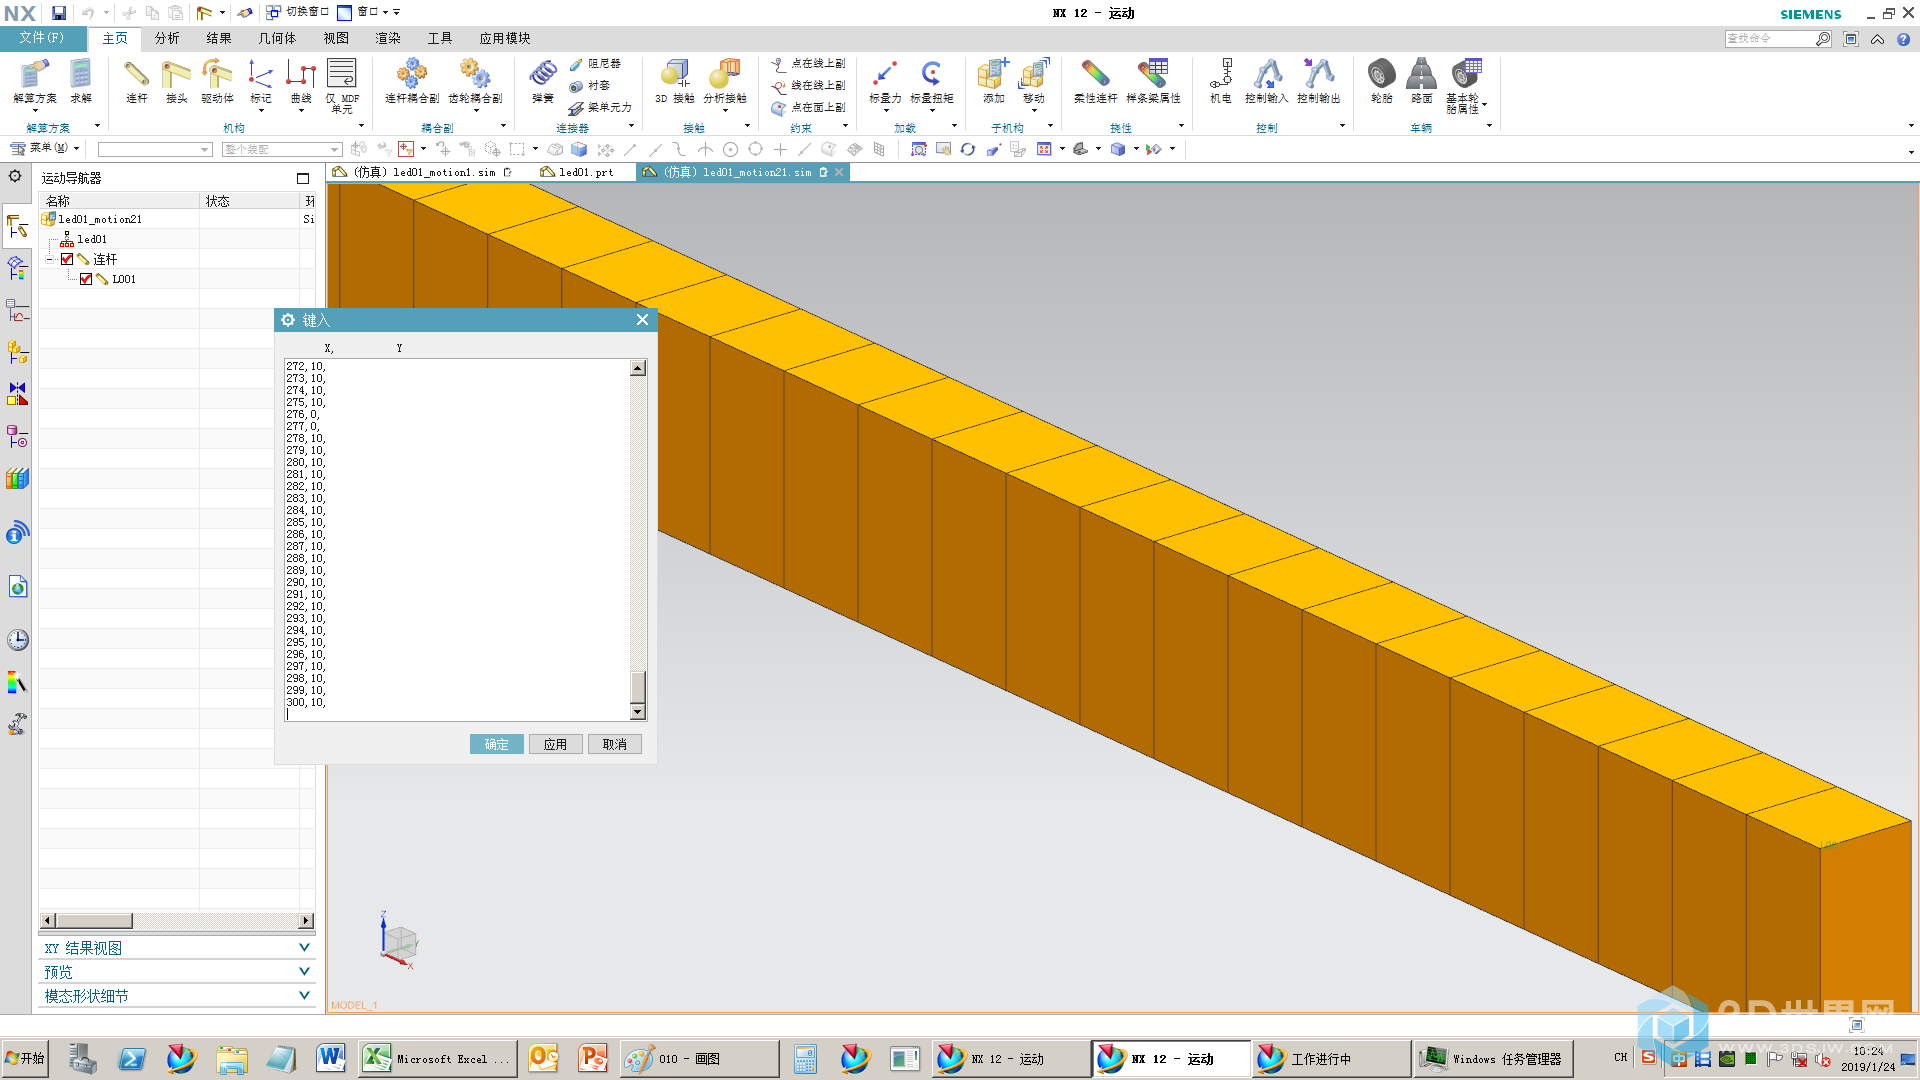1920x1080 pixels.
Task: Close the 键入 dialog
Action: 642,320
